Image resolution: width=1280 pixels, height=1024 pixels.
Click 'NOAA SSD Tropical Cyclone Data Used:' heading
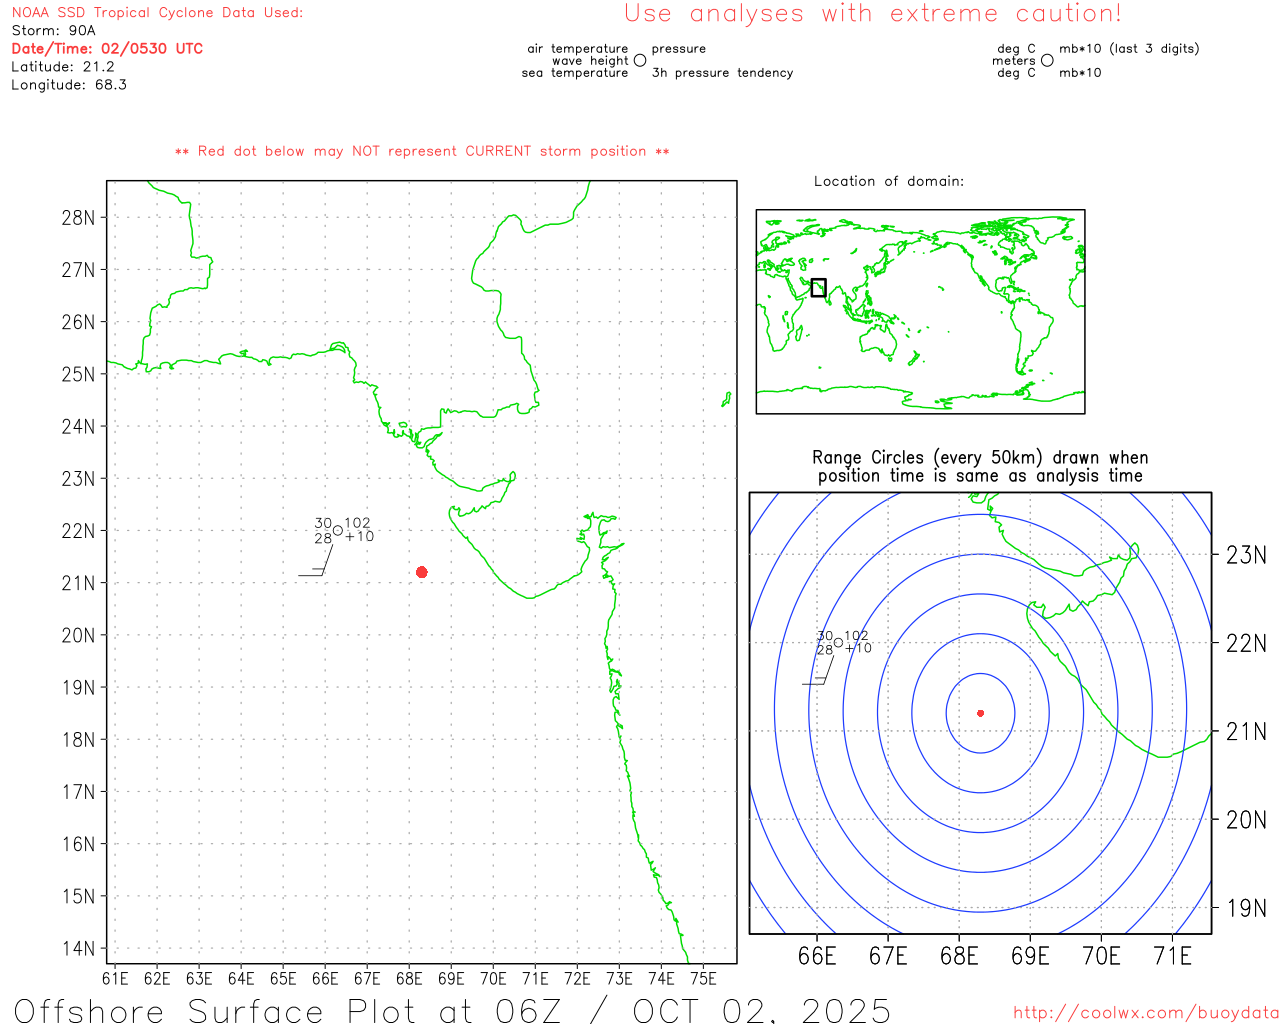click(x=157, y=12)
